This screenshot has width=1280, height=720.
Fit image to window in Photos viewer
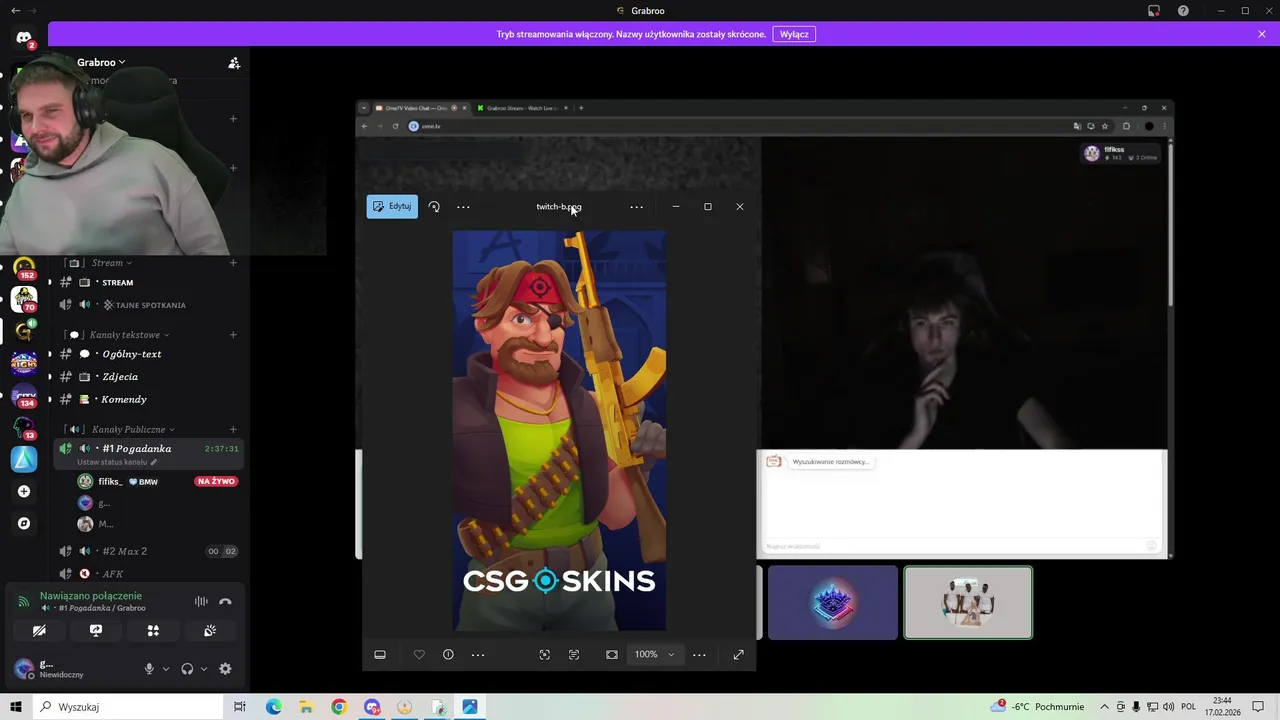coord(612,654)
